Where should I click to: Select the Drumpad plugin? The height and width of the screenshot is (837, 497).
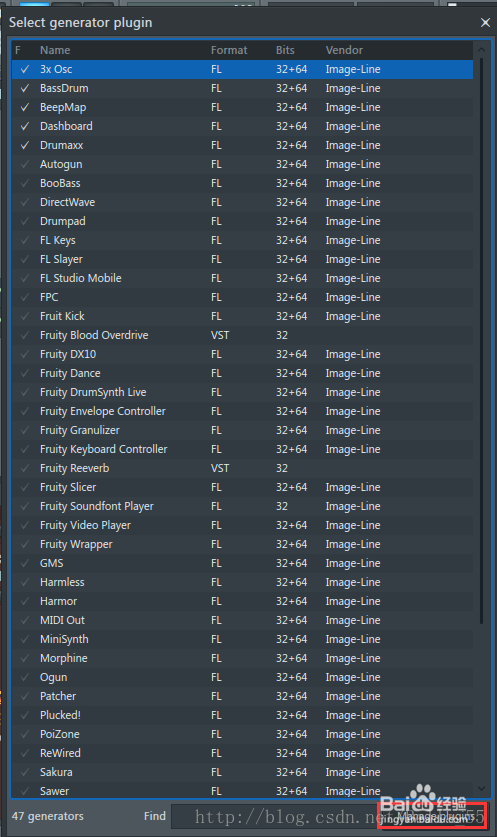click(x=242, y=221)
